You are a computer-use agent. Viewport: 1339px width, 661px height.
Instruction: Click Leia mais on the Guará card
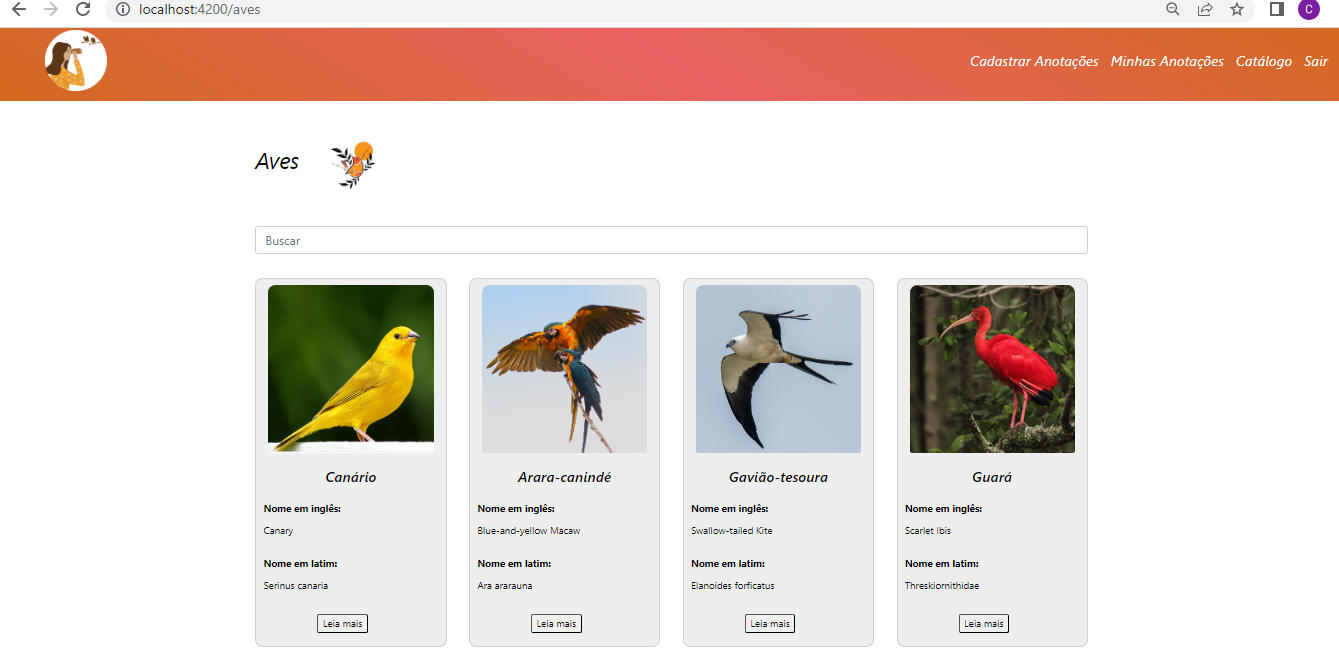pyautogui.click(x=984, y=623)
